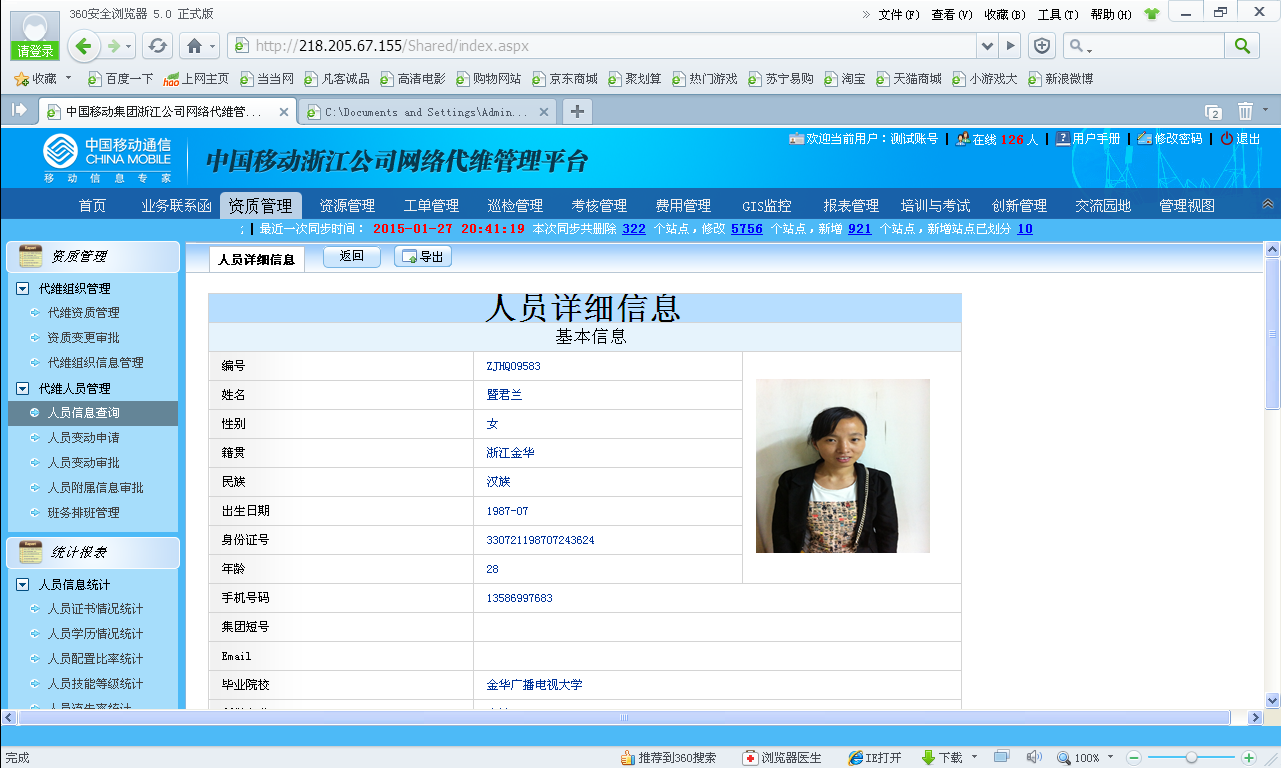Close the 中国移动集团浙江公司 tab
The image size is (1281, 768).
(284, 112)
